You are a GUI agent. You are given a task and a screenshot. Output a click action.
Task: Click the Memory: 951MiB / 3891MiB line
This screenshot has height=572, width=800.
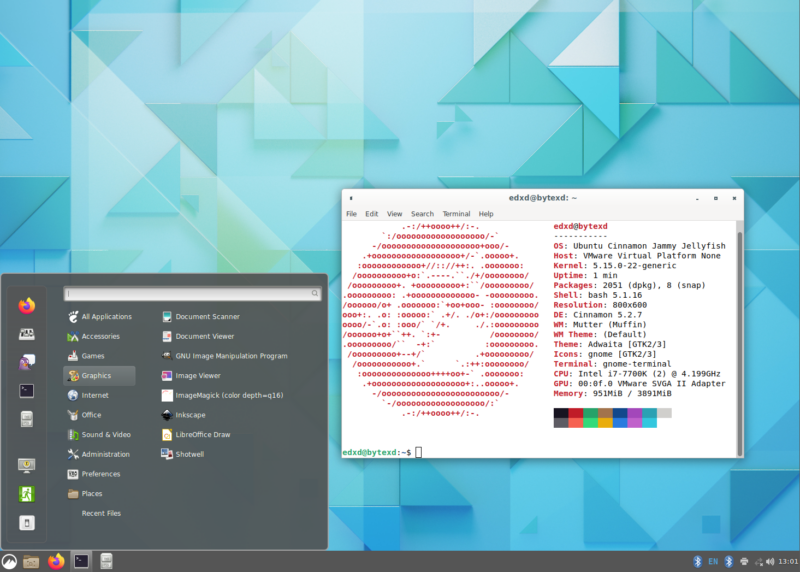pyautogui.click(x=612, y=393)
